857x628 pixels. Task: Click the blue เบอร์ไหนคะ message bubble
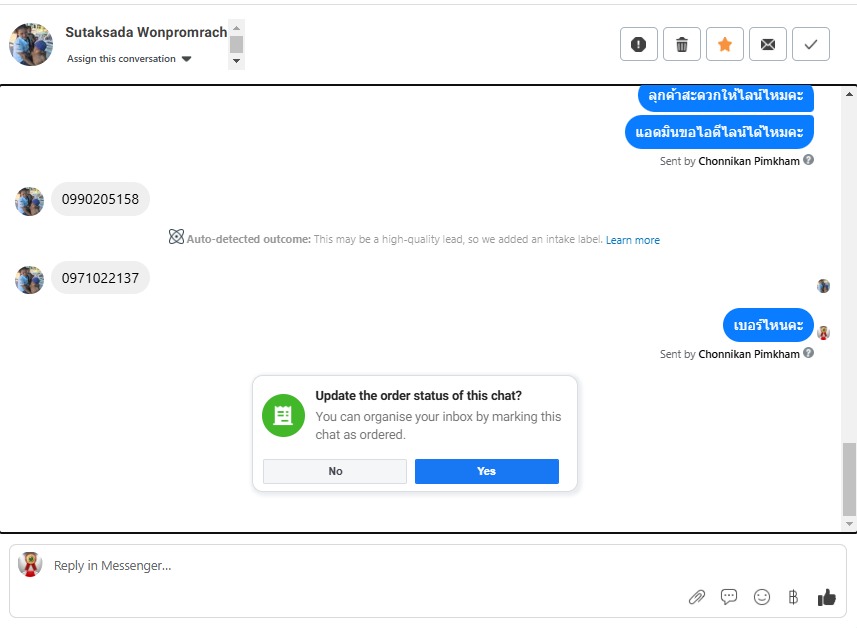point(768,325)
